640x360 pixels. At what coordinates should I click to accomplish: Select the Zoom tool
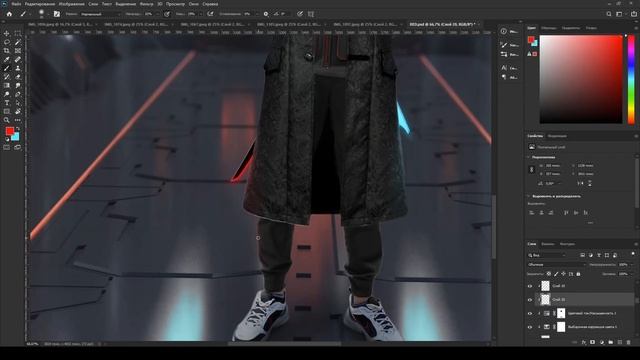coord(7,120)
